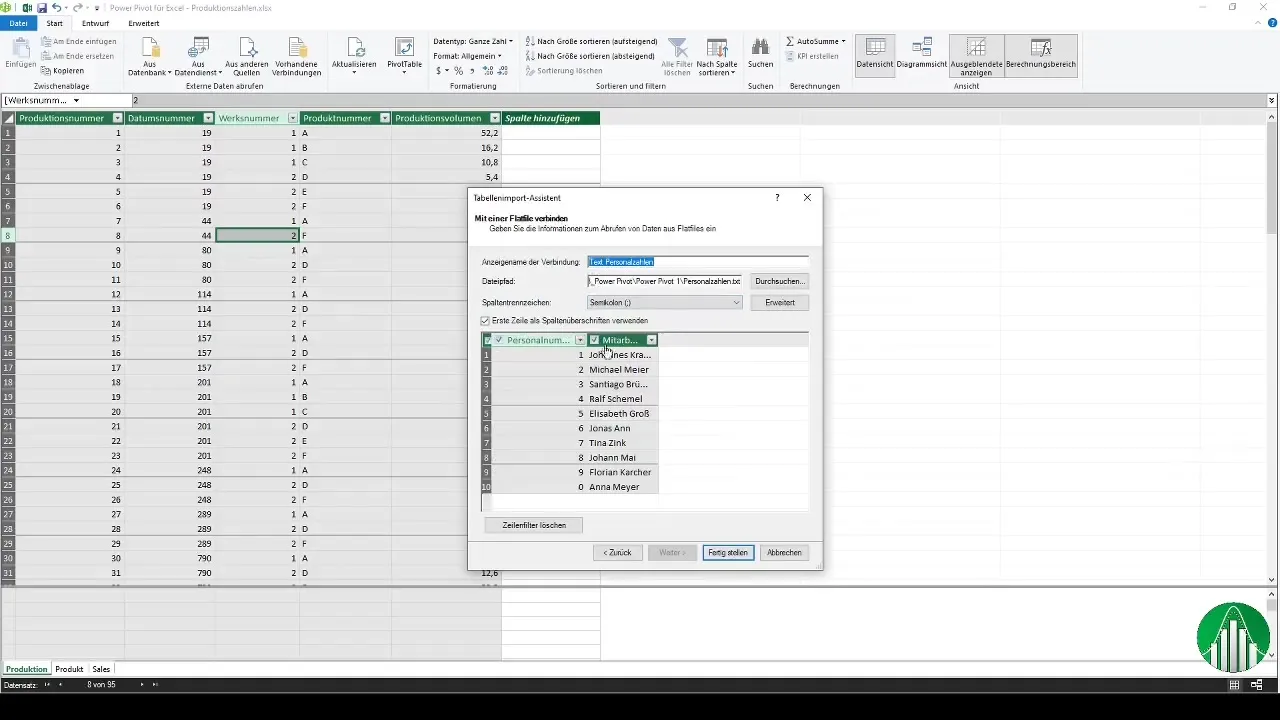Click Alle Filter löschen funnel icon
The height and width of the screenshot is (720, 1280).
678,47
